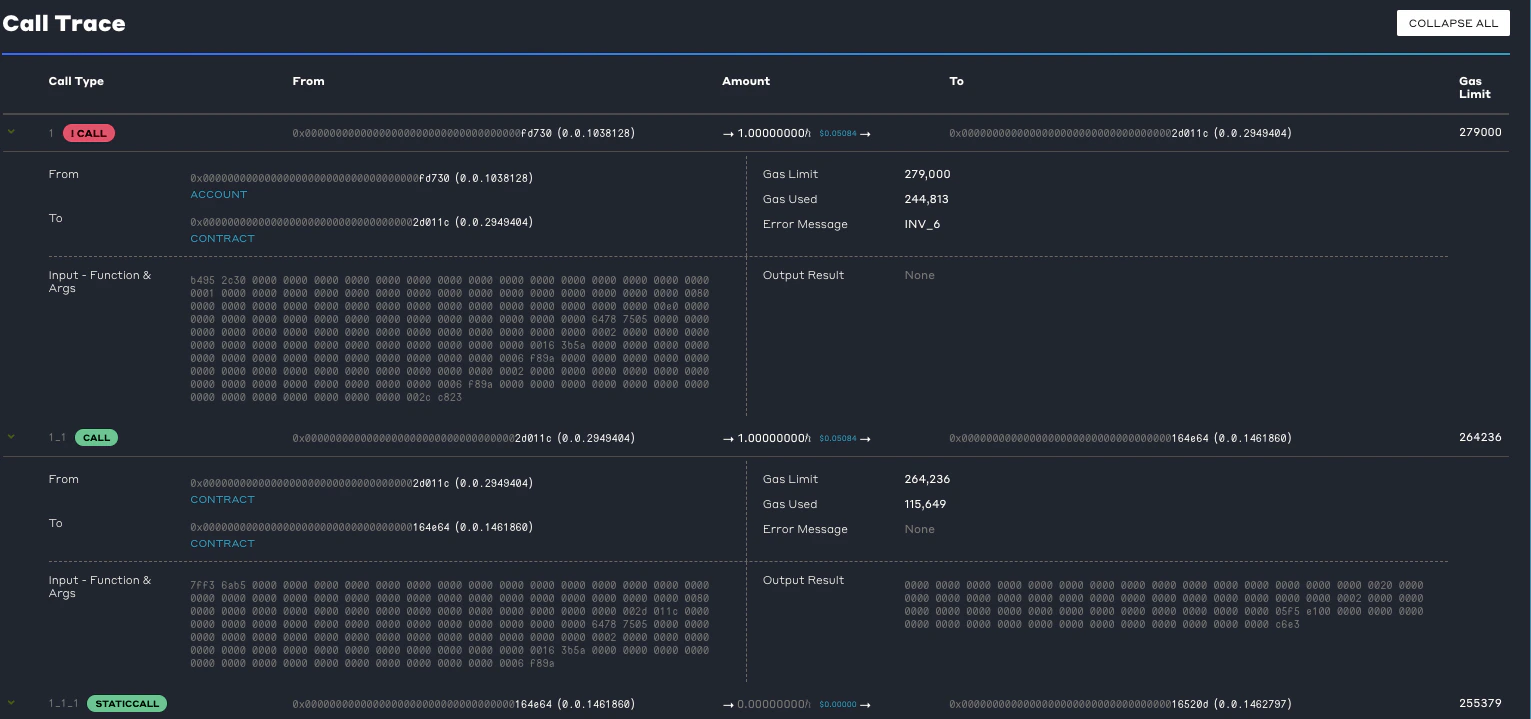
Task: Open the CONTRACT link under call 1_1 From
Action: 222,500
